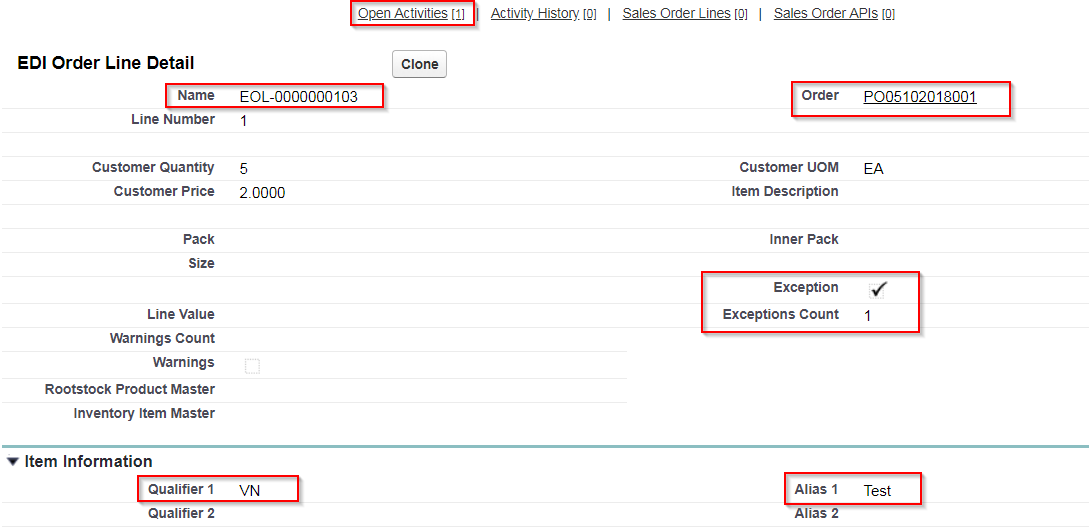1089x527 pixels.
Task: Click the Item Description label
Action: (785, 191)
